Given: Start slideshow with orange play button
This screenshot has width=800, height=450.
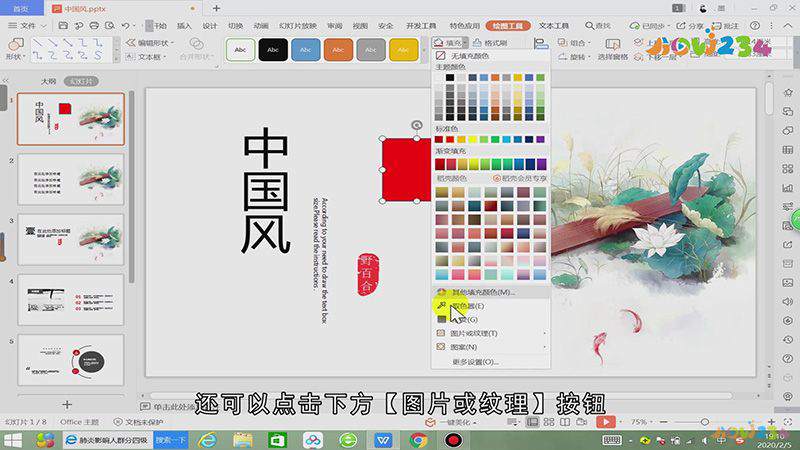Looking at the screenshot, I should click(606, 422).
